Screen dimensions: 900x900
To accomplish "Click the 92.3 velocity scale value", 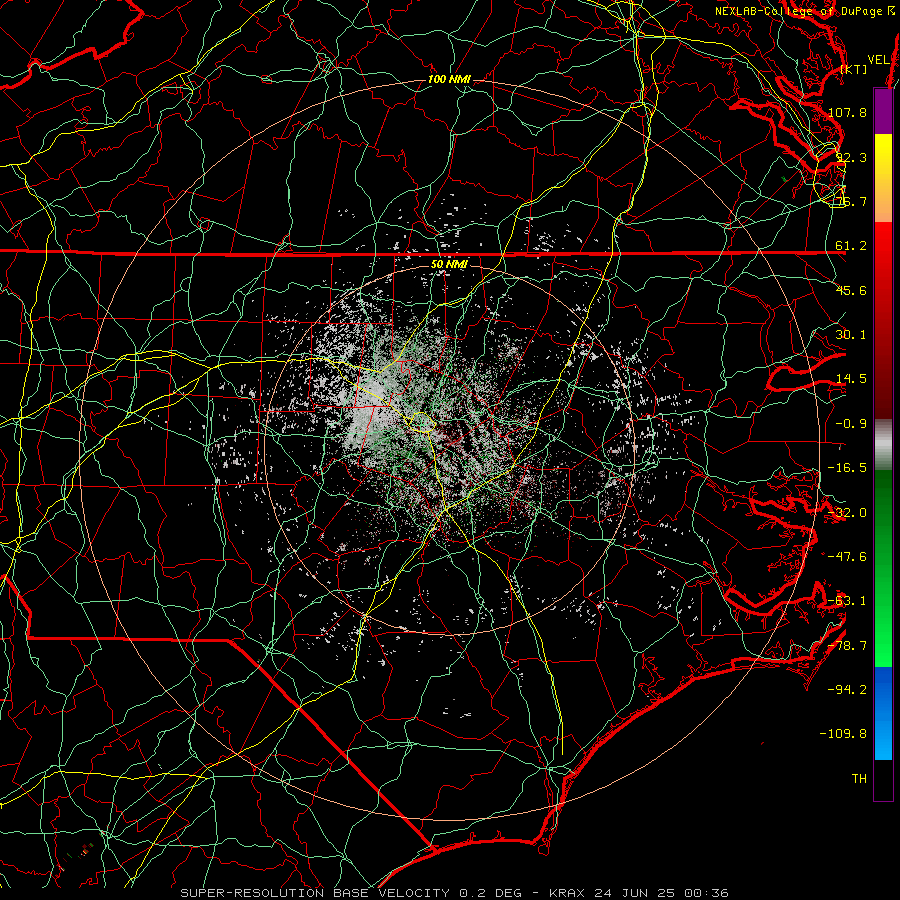I will click(x=851, y=157).
